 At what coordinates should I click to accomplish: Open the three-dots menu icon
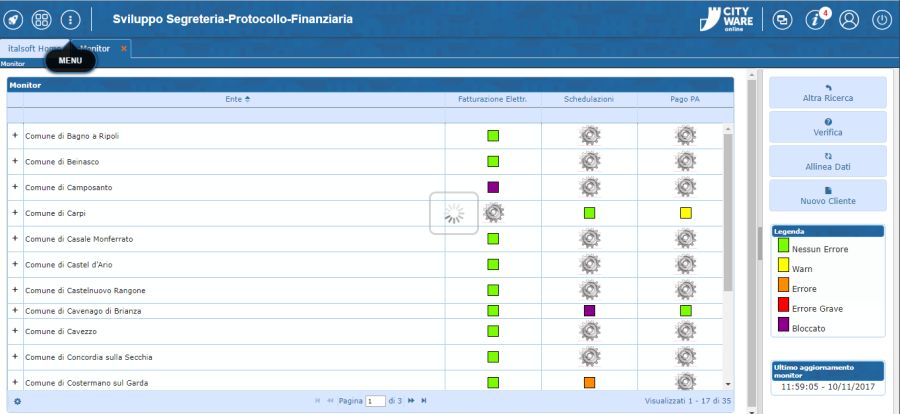click(x=70, y=19)
